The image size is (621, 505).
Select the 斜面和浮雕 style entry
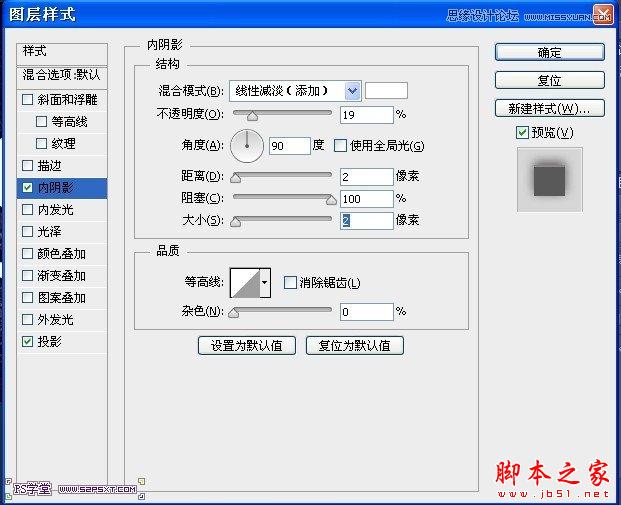tap(67, 99)
